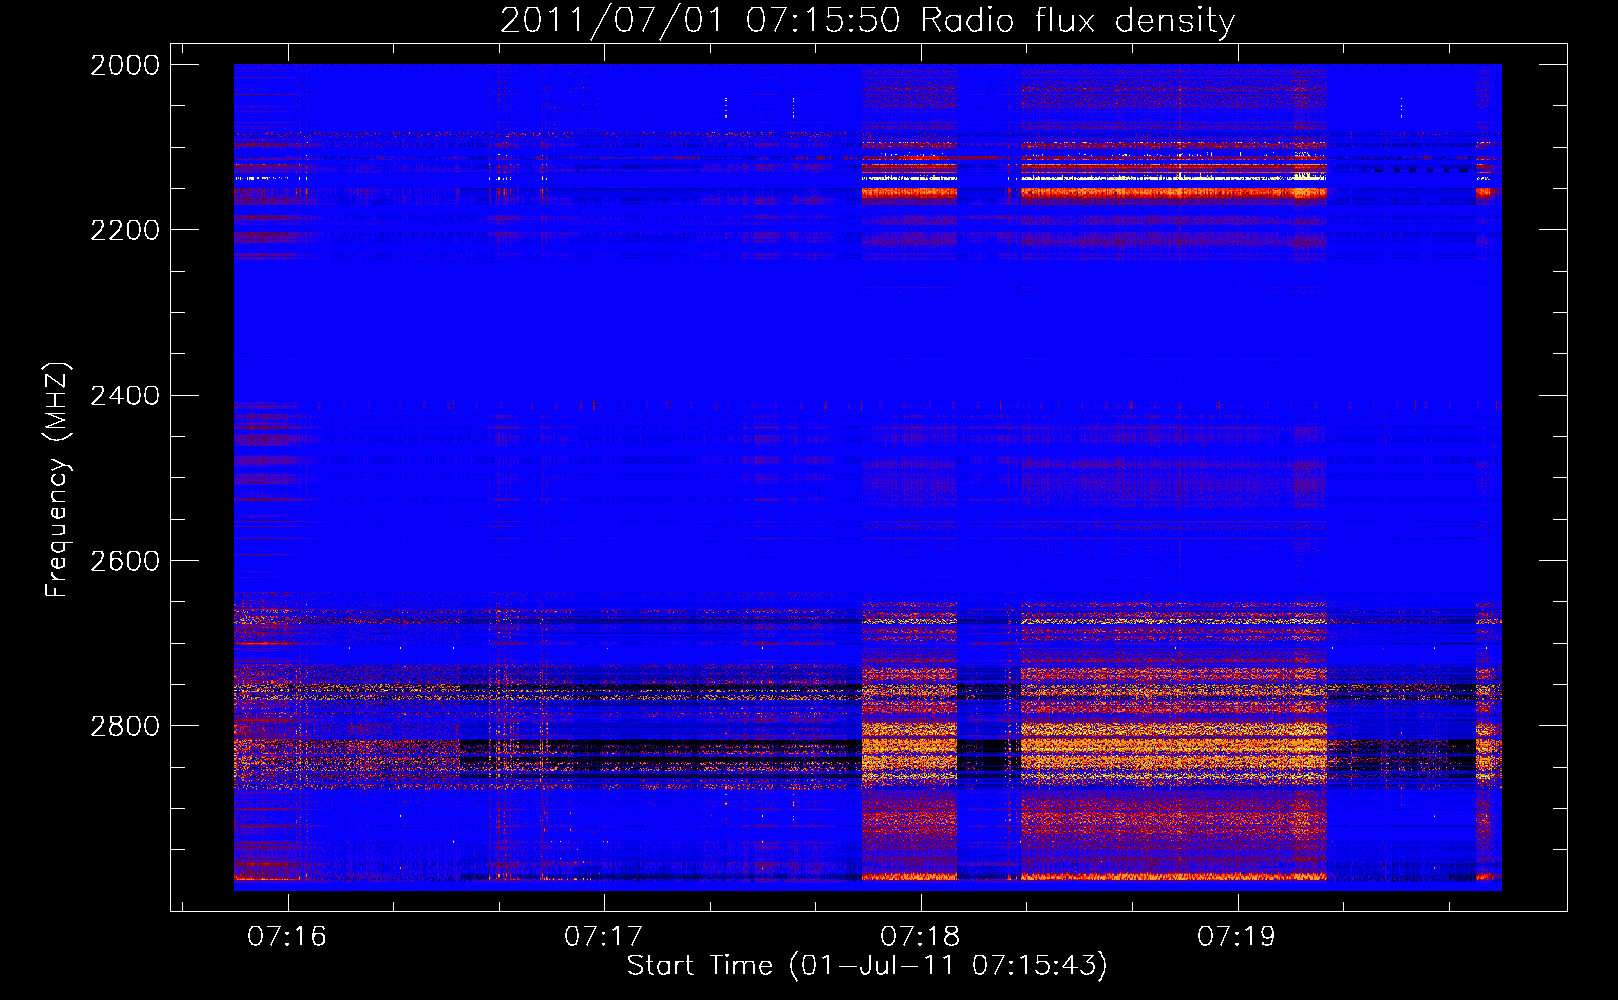Select the 2000 frequency tick label
The height and width of the screenshot is (1000, 1618).
pyautogui.click(x=125, y=65)
